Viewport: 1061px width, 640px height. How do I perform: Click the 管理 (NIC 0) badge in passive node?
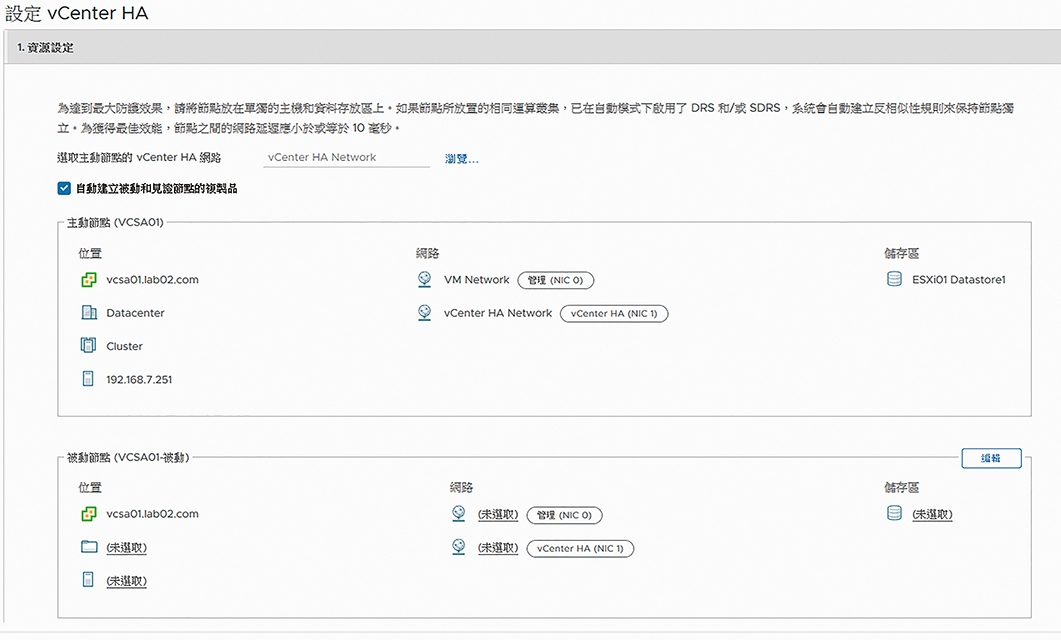pos(564,516)
